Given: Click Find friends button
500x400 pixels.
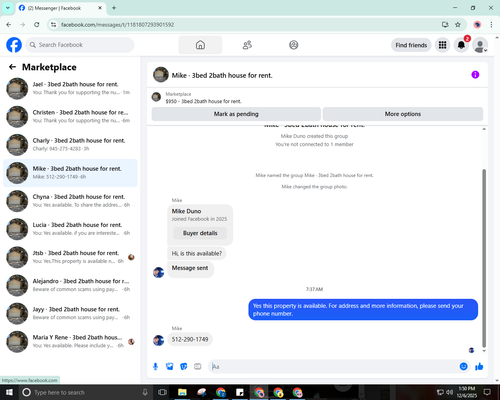Looking at the screenshot, I should point(411,45).
